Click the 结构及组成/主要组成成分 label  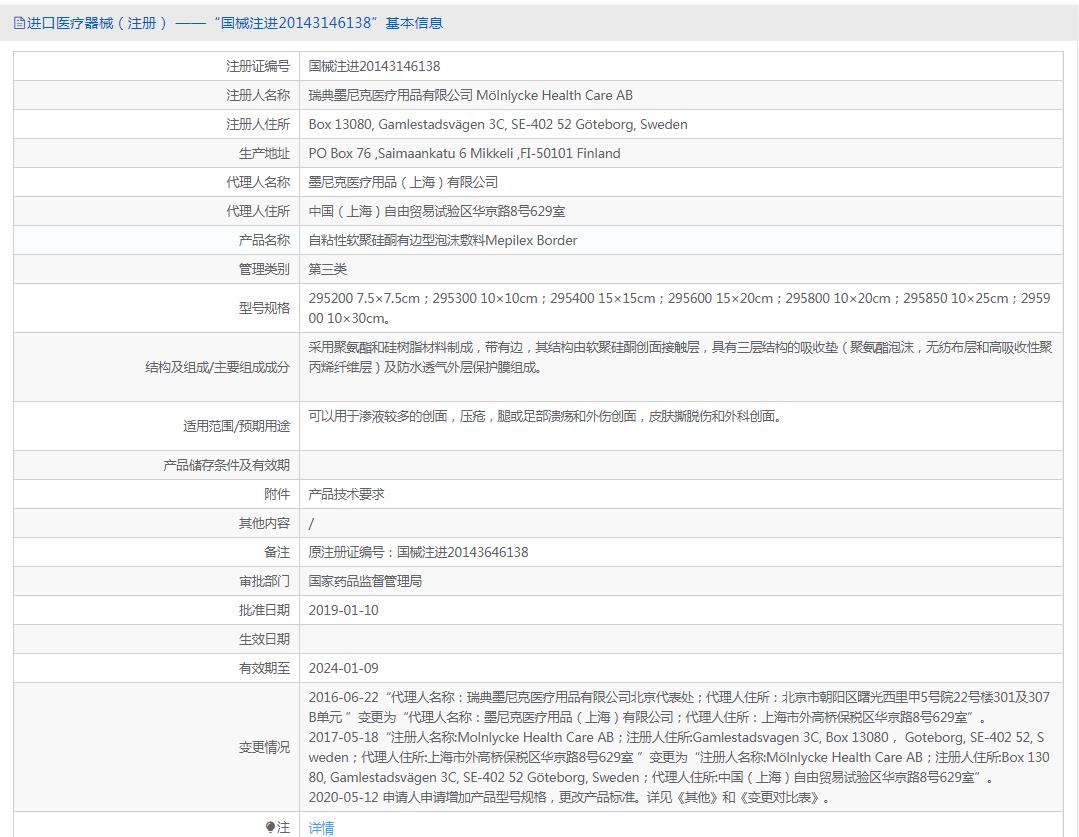click(x=217, y=367)
